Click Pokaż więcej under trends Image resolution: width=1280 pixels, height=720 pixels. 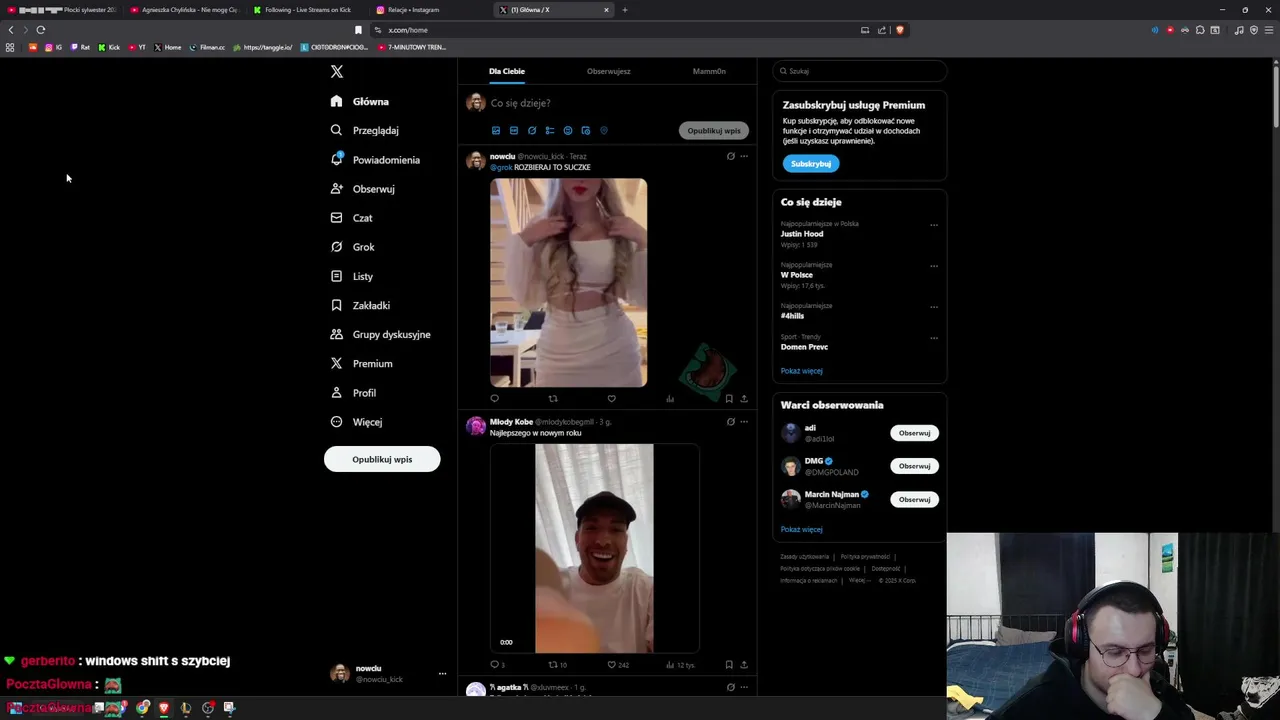pyautogui.click(x=801, y=371)
